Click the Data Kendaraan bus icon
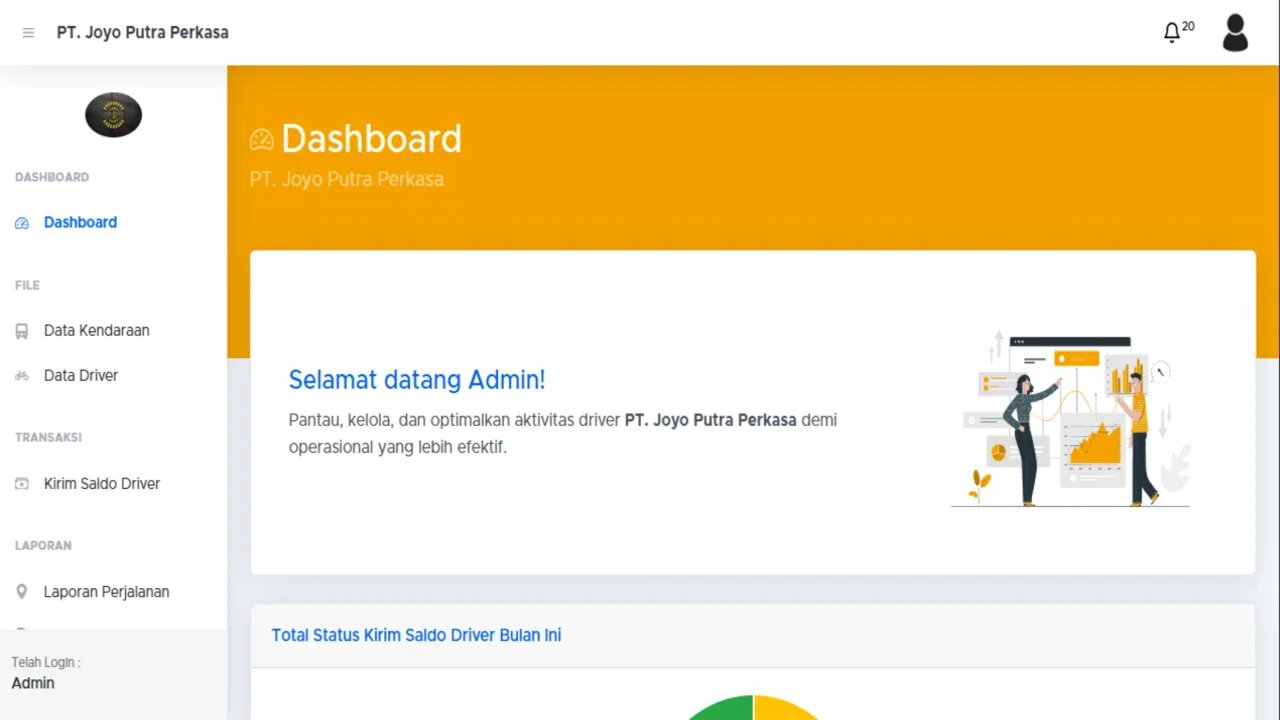Screen dimensions: 1280x720 [22, 331]
